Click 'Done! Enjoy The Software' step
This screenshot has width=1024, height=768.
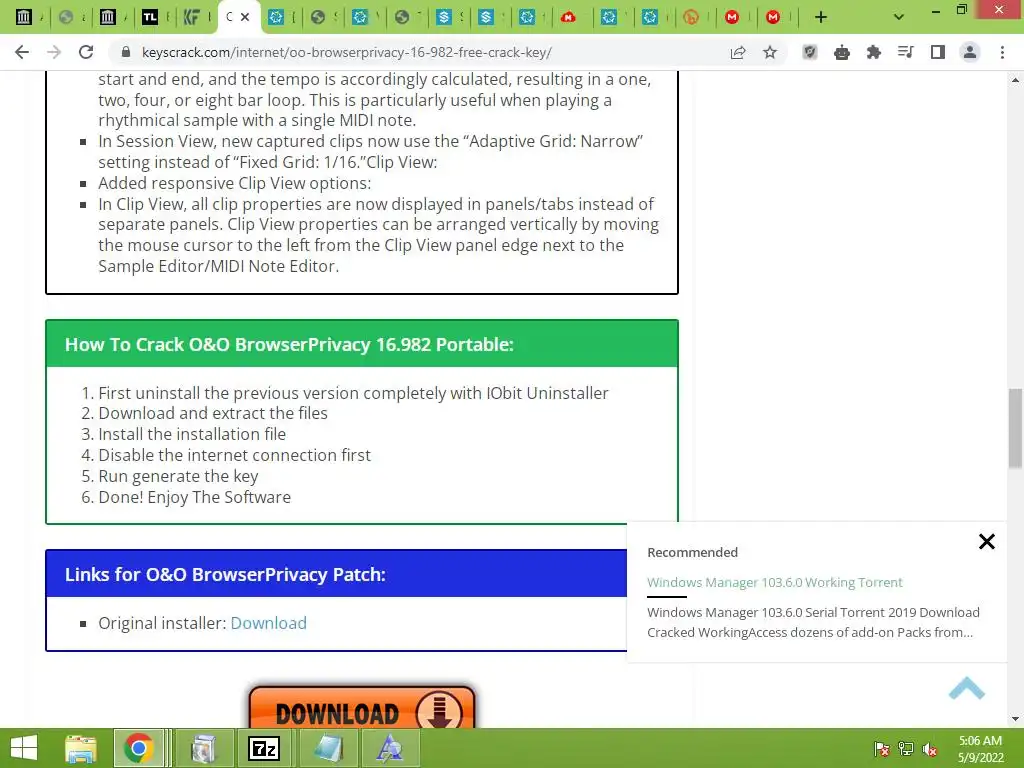pyautogui.click(x=195, y=497)
